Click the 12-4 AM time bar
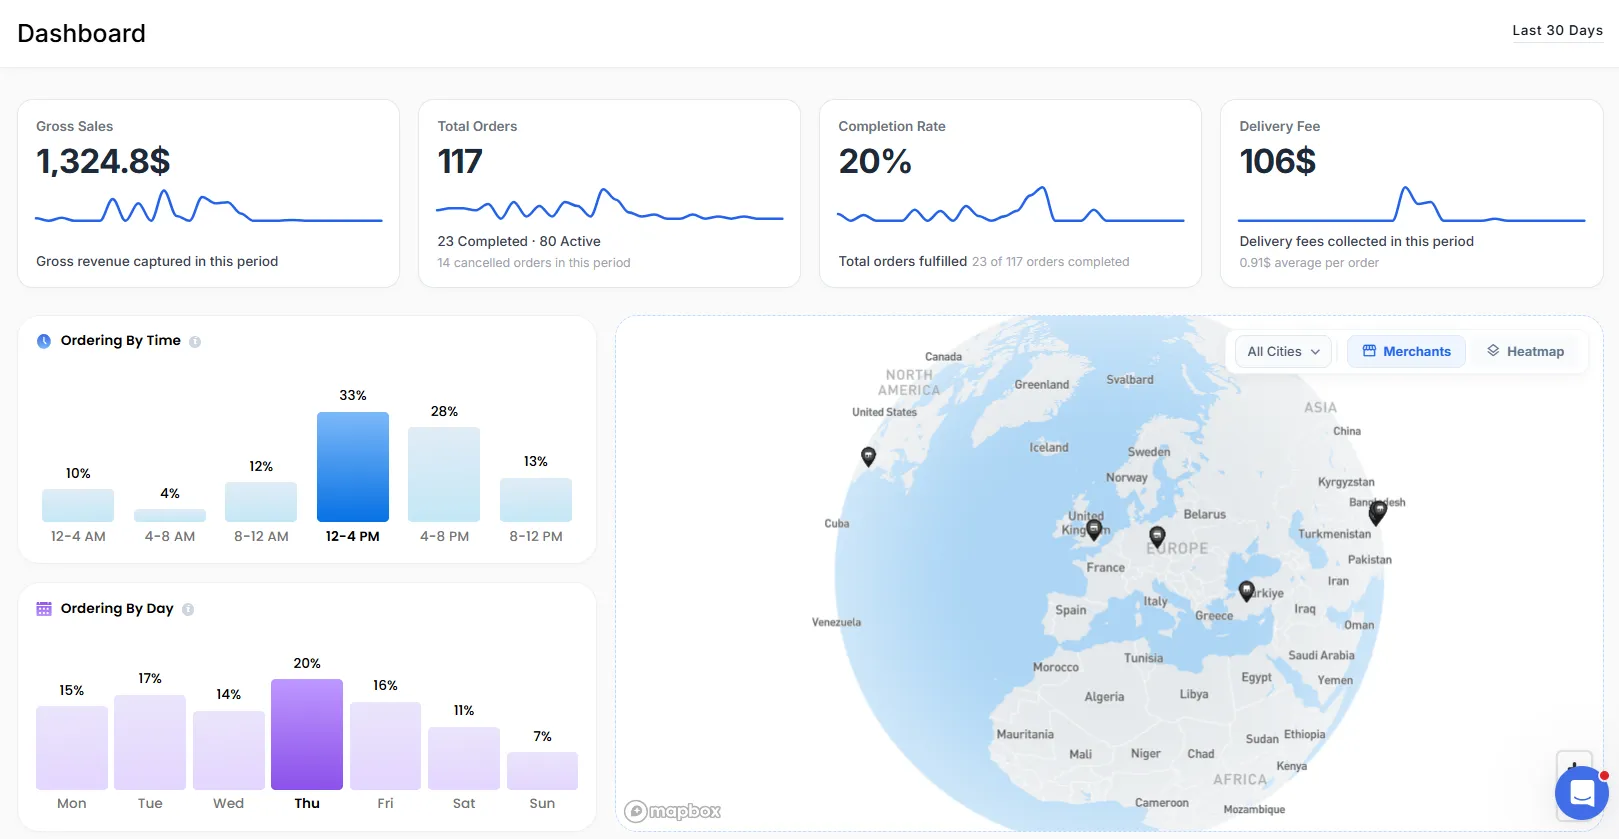 coord(78,506)
